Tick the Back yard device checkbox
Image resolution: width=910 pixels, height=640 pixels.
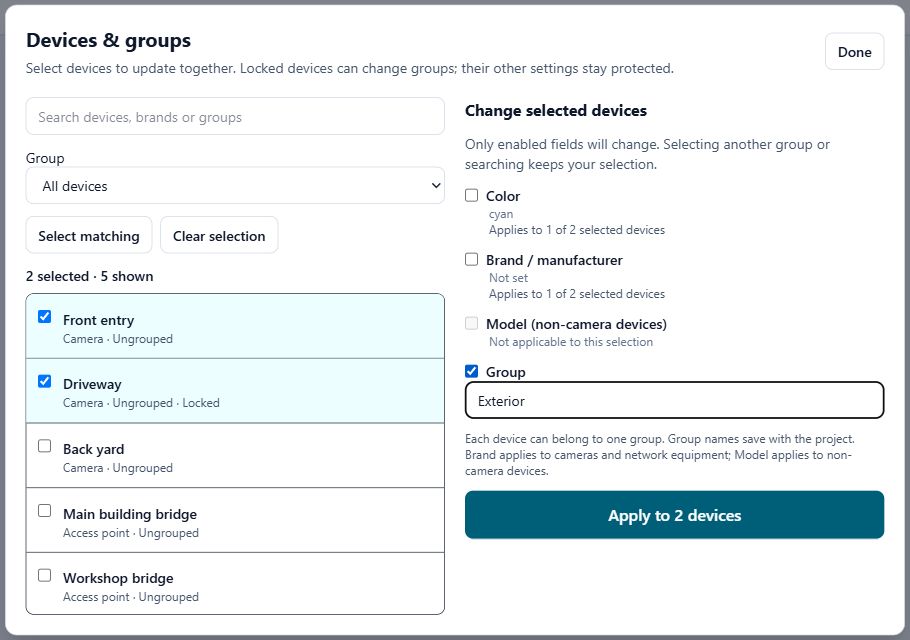click(x=45, y=446)
